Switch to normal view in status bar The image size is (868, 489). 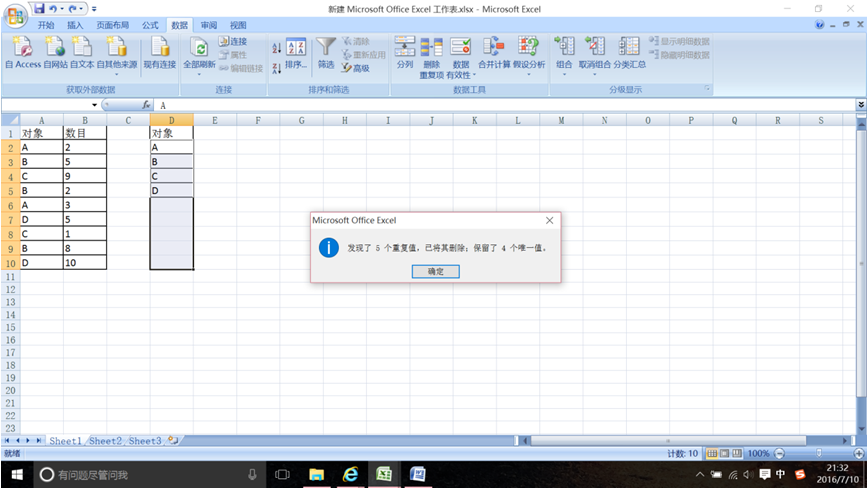pyautogui.click(x=712, y=454)
